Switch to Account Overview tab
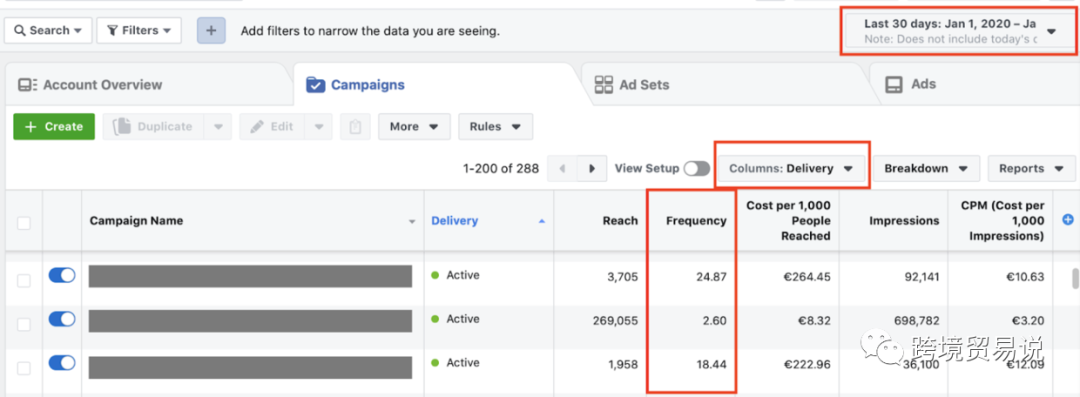1080x397 pixels. click(90, 85)
